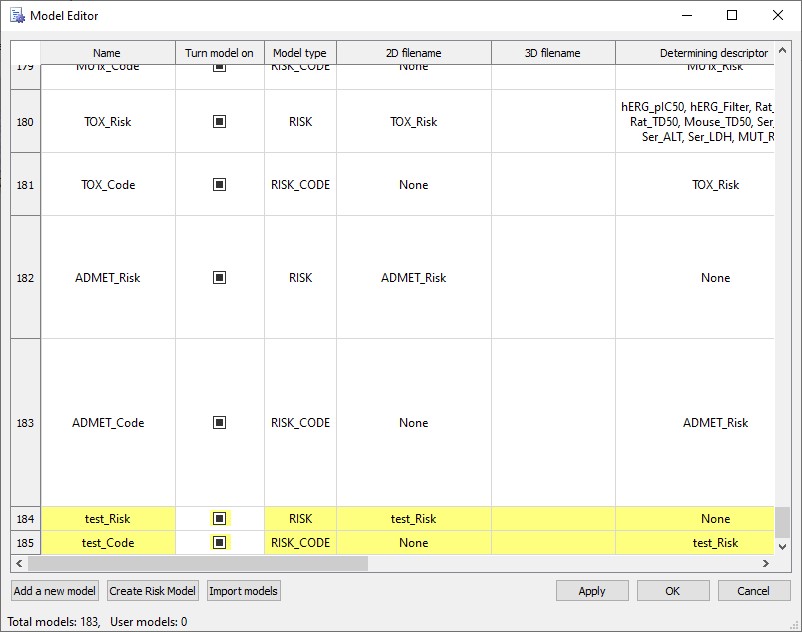Click RISK_CODE model type in TOX_Code row
The image size is (802, 632).
tap(300, 185)
